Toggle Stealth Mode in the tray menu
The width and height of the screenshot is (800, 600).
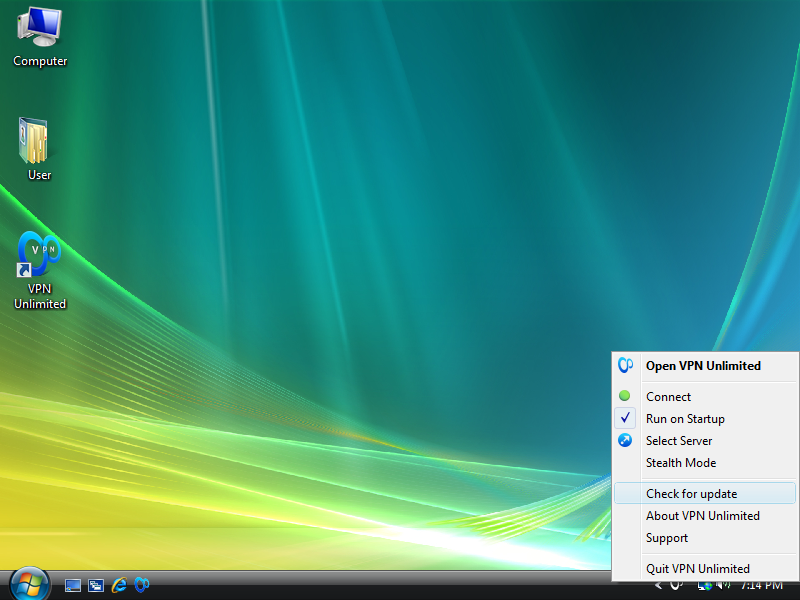[x=705, y=463]
